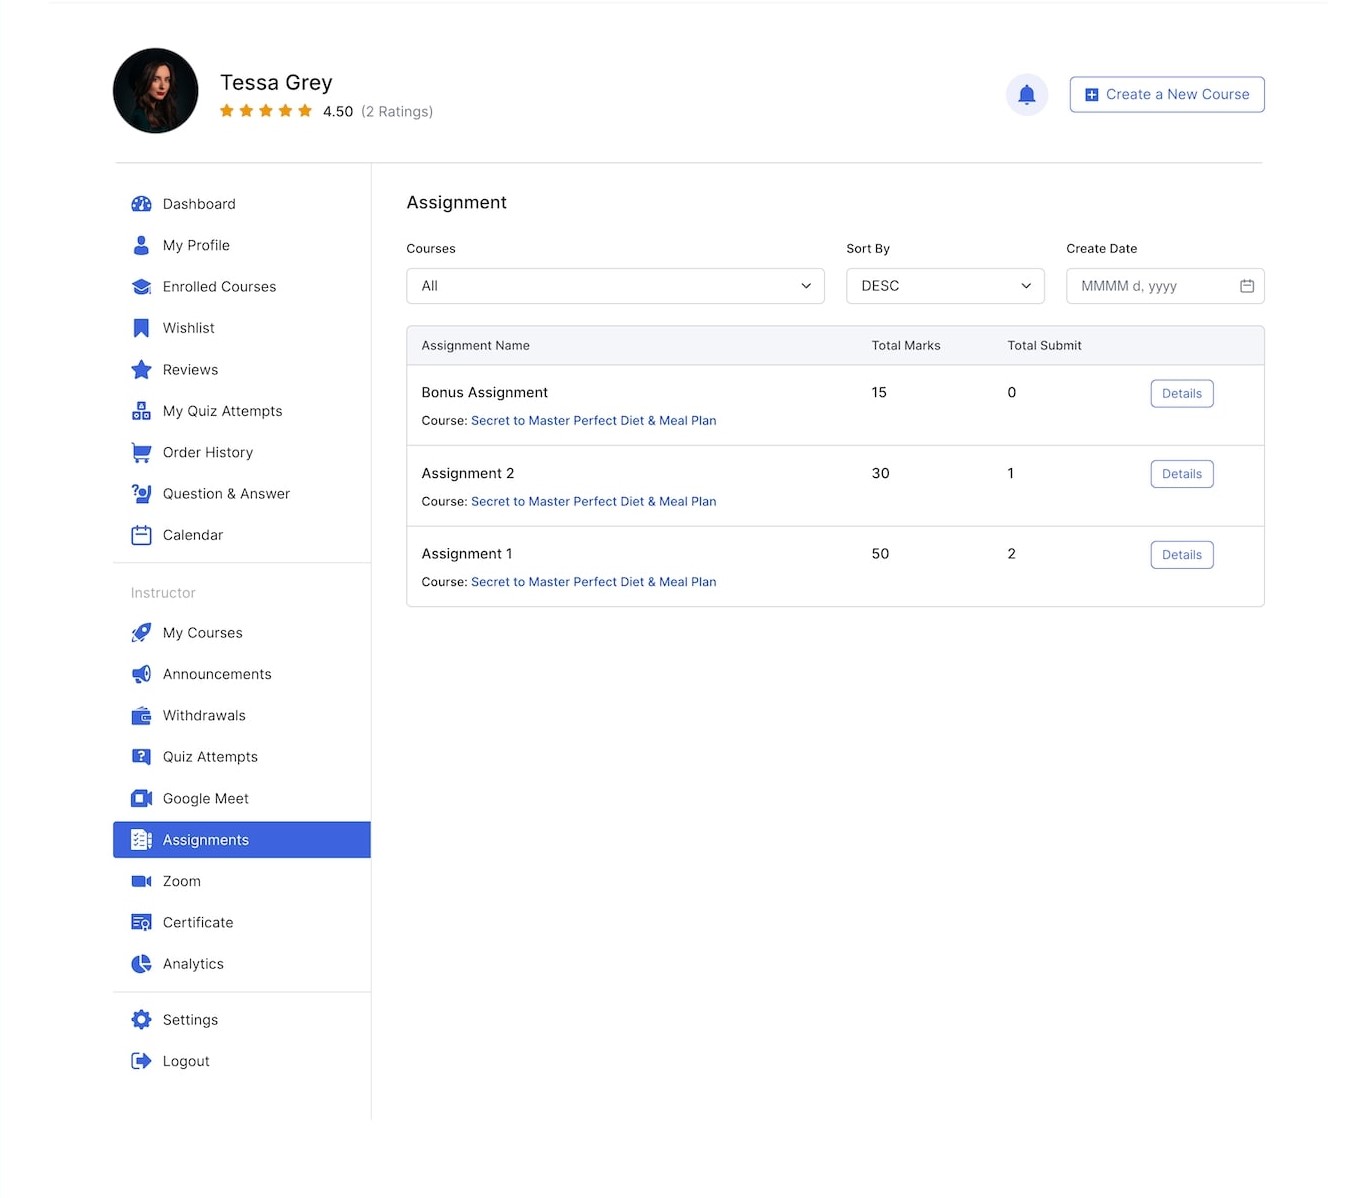Click the Calendar icon in sidebar
Image resolution: width=1367 pixels, height=1198 pixels.
pos(141,535)
